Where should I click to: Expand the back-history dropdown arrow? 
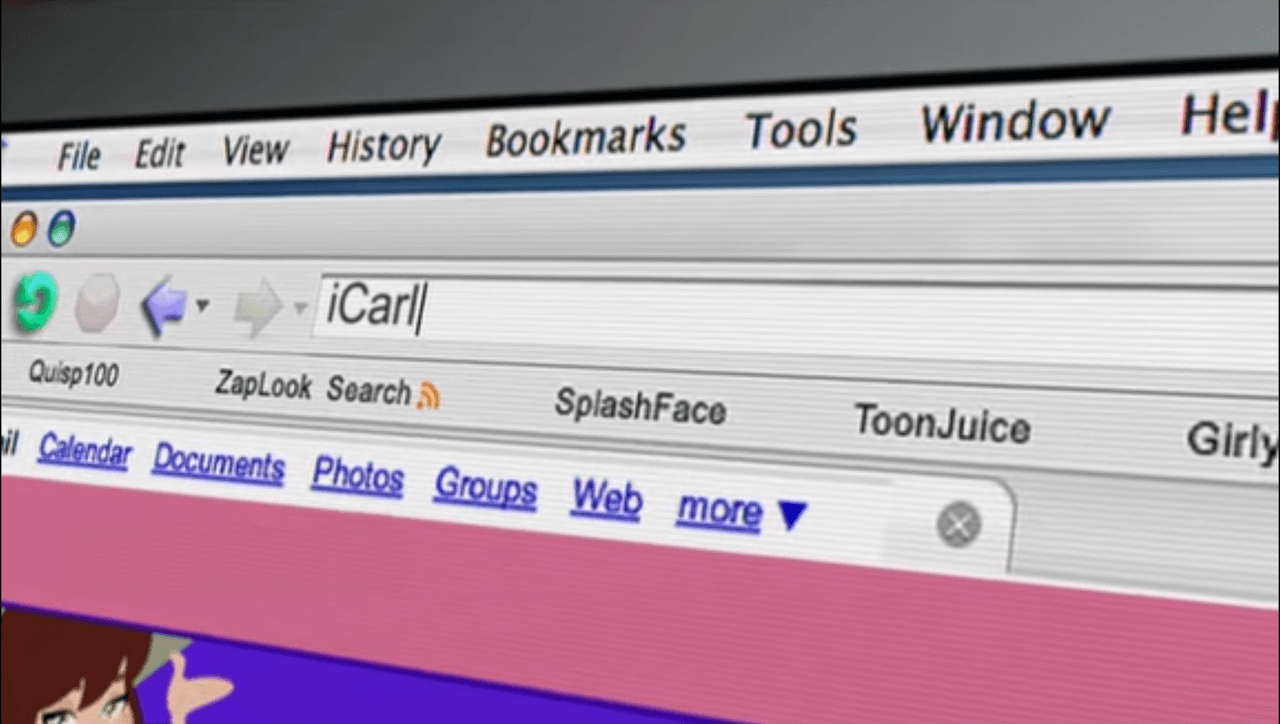(203, 305)
